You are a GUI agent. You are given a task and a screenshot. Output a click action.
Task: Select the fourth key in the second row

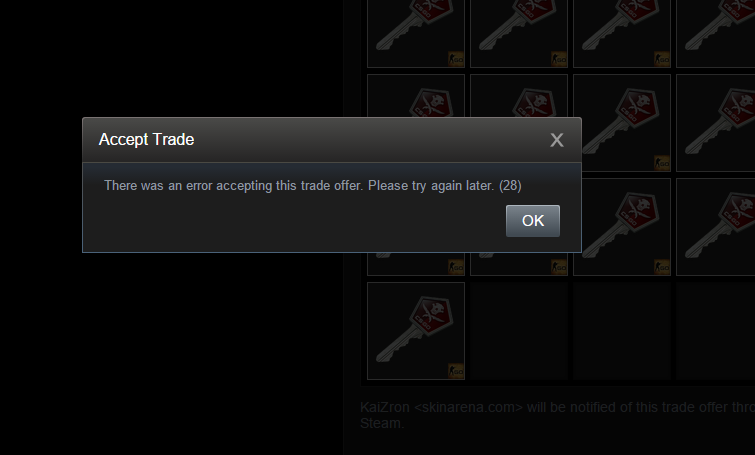[716, 123]
